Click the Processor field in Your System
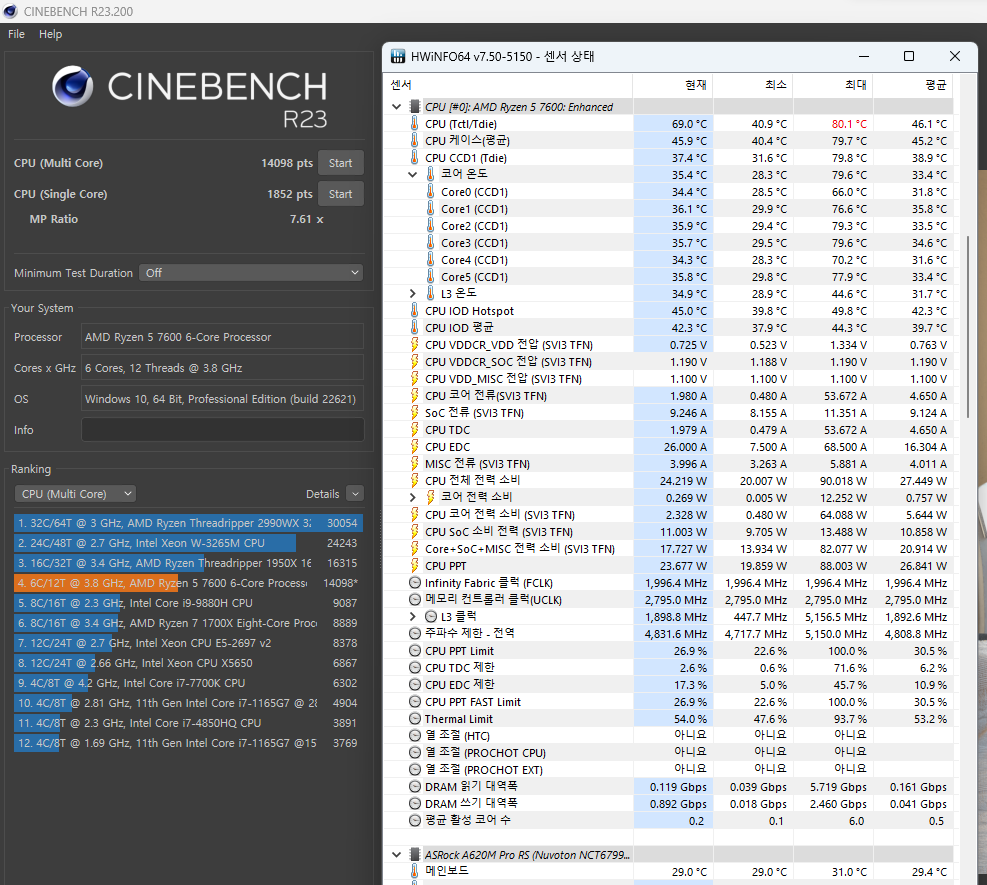Viewport: 987px width, 885px height. tap(222, 337)
